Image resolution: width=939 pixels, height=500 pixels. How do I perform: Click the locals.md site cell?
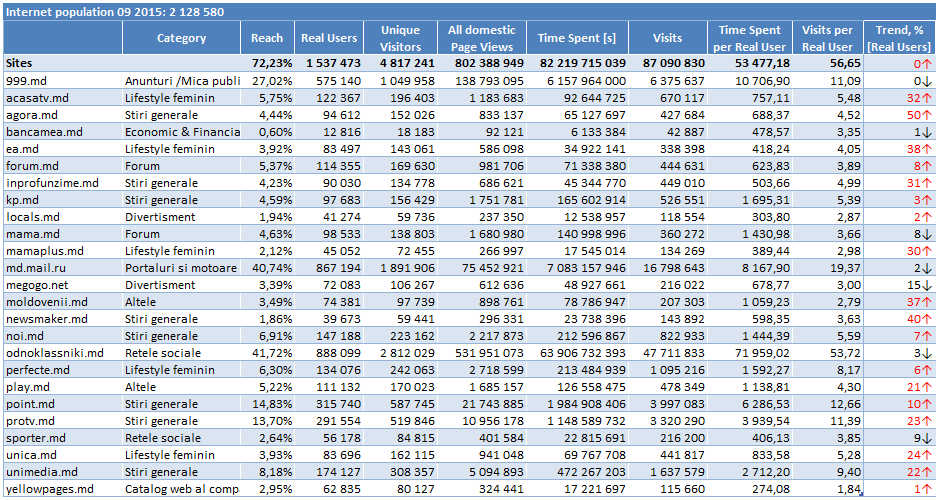coord(62,217)
